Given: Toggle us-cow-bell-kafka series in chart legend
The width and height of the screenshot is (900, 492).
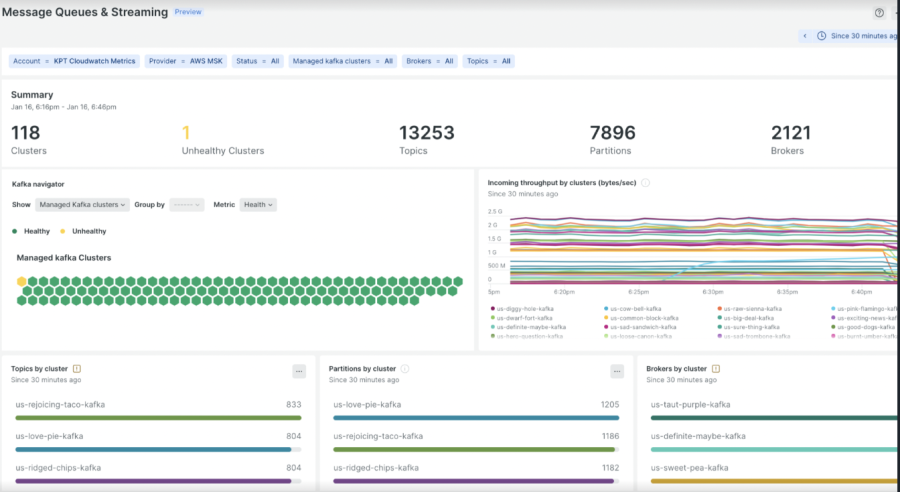Looking at the screenshot, I should pos(634,309).
